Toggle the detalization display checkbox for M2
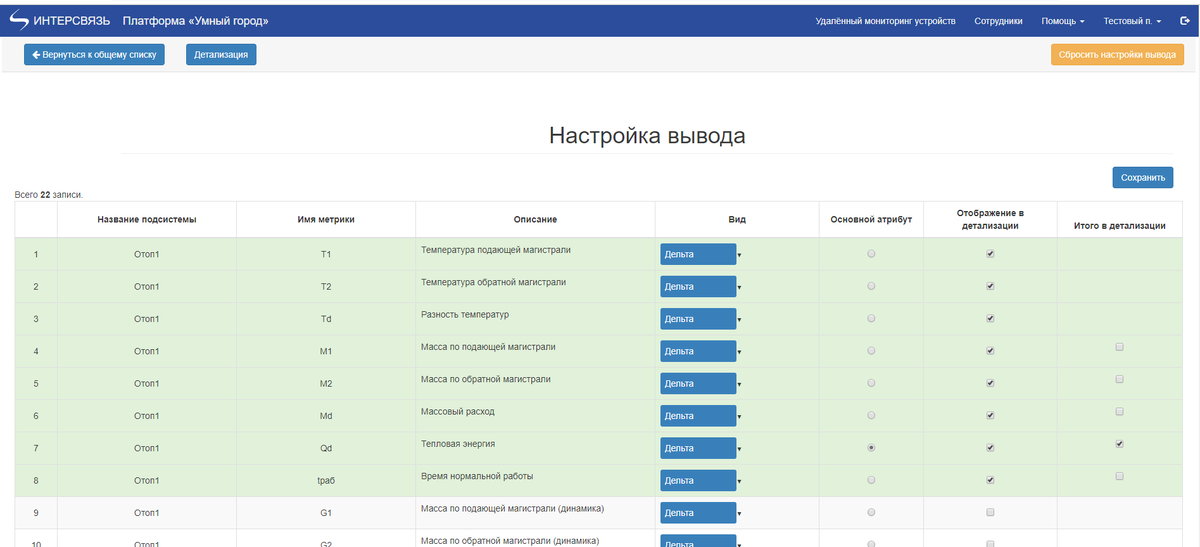Viewport: 1200px width, 547px height. 990,383
